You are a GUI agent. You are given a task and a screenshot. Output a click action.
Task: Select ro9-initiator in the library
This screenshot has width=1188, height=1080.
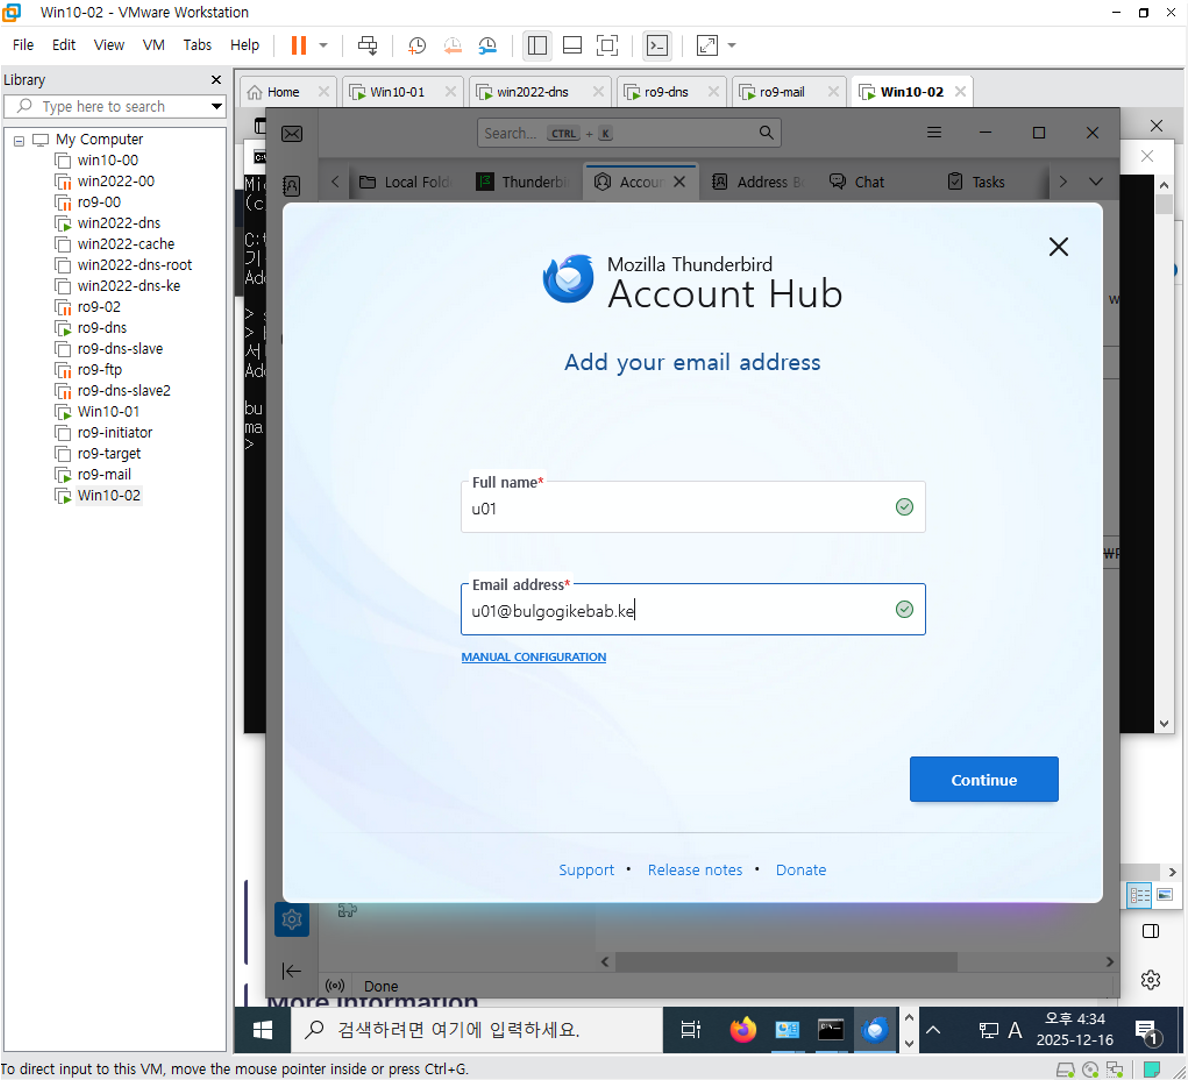114,433
